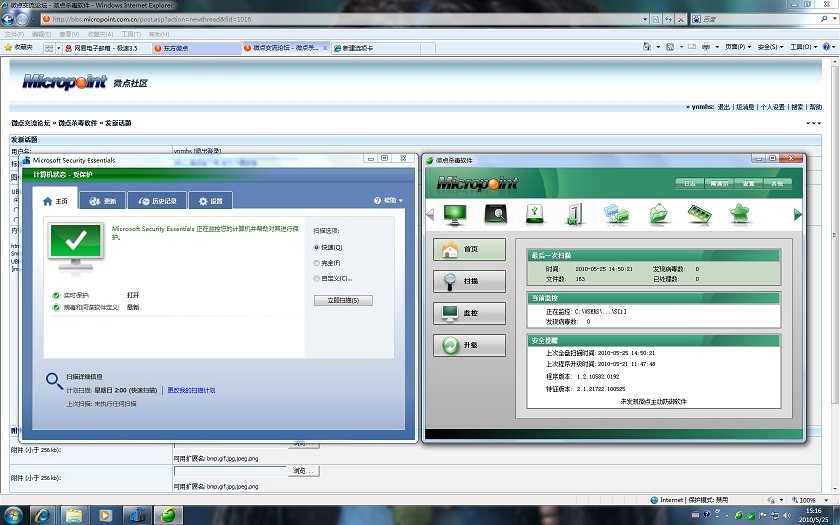This screenshot has width=840, height=525.
Task: Click the 退出 logout link on the forum page
Action: 724,107
